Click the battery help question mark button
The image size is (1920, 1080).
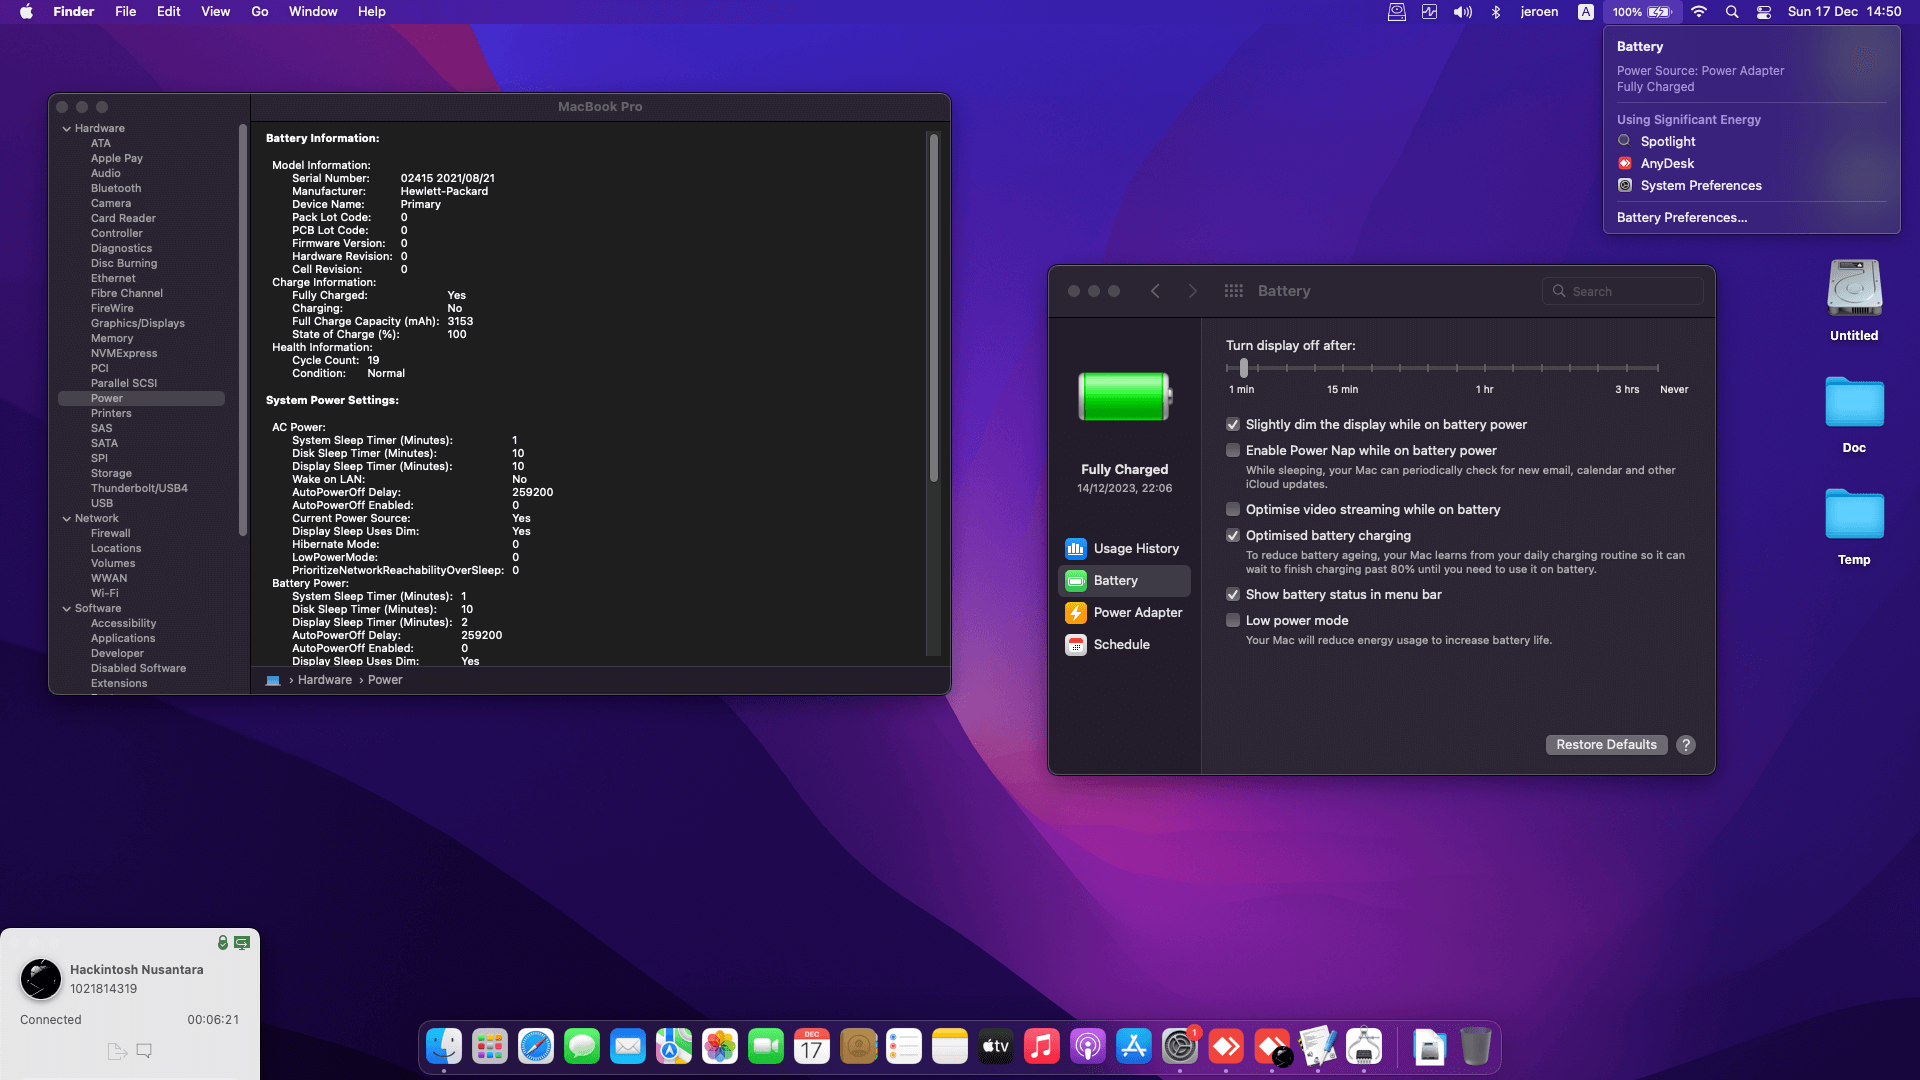(1686, 745)
